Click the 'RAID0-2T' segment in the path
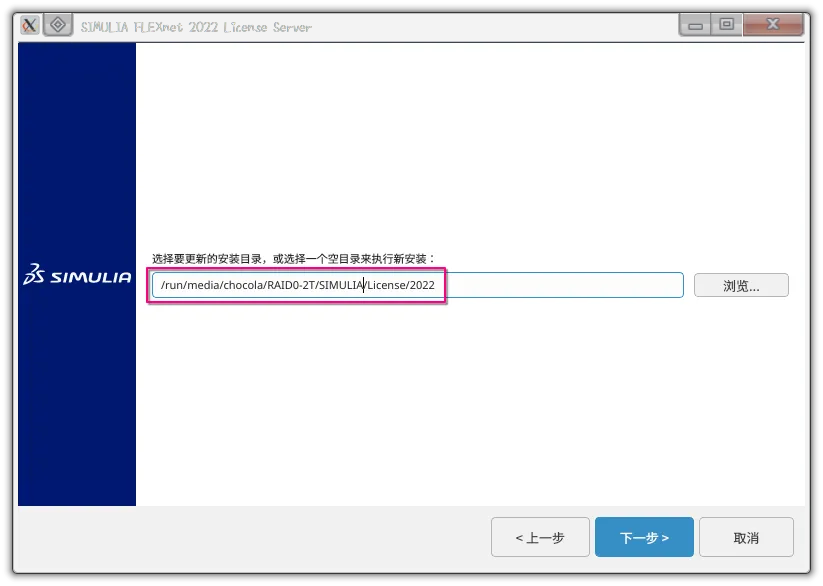 pyautogui.click(x=289, y=286)
